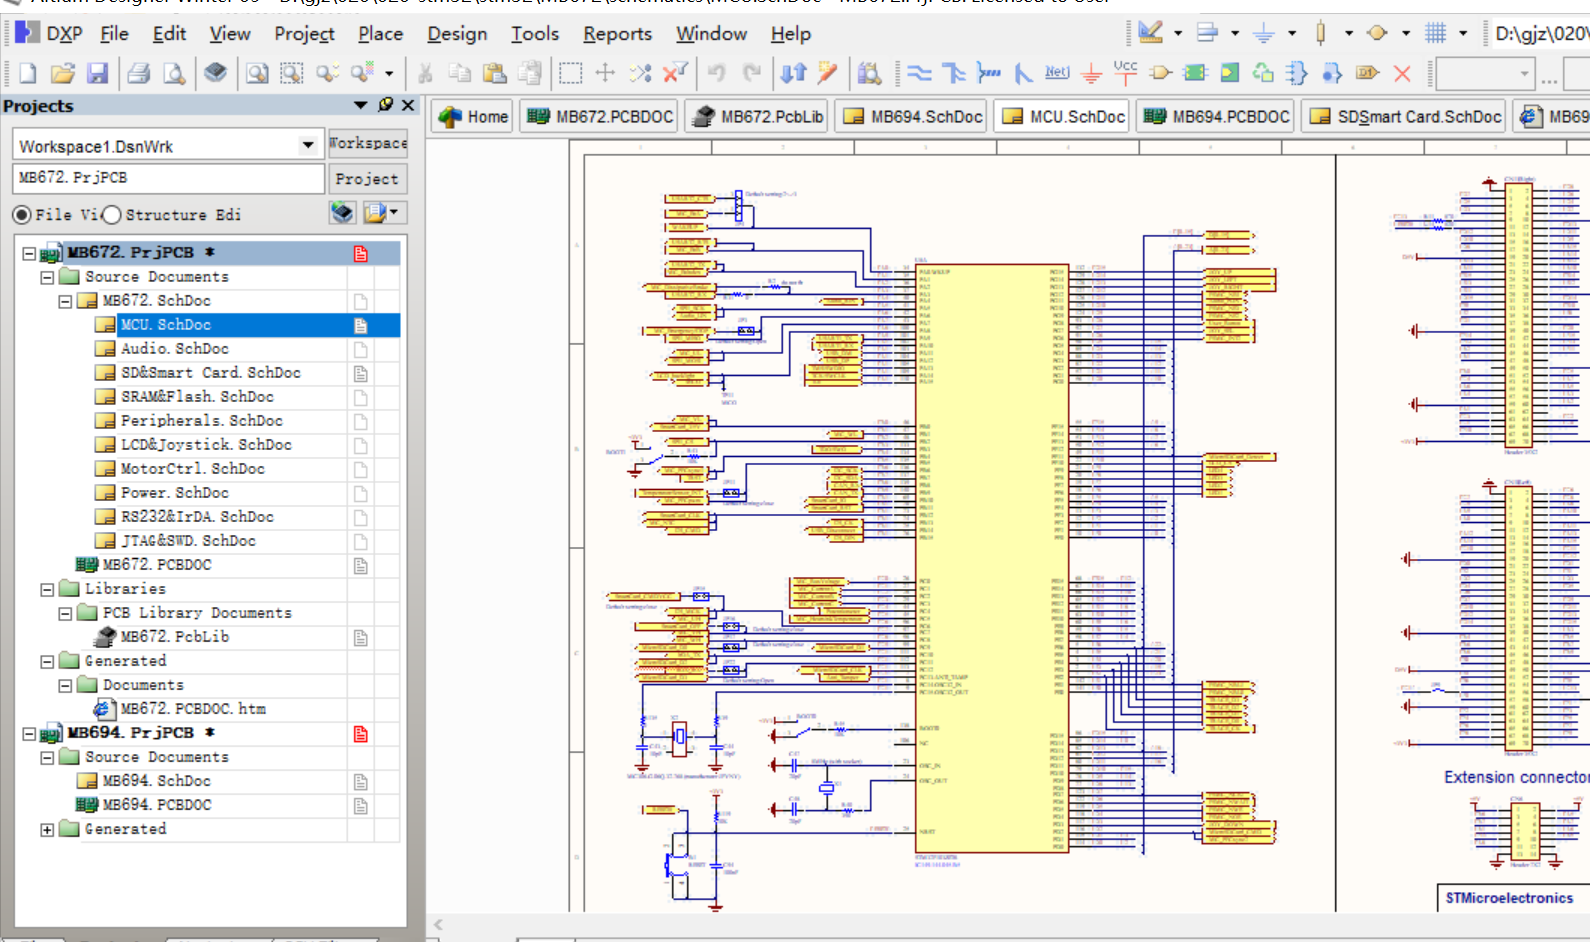This screenshot has height=942, width=1590.
Task: Click the Workspace button
Action: 367,143
